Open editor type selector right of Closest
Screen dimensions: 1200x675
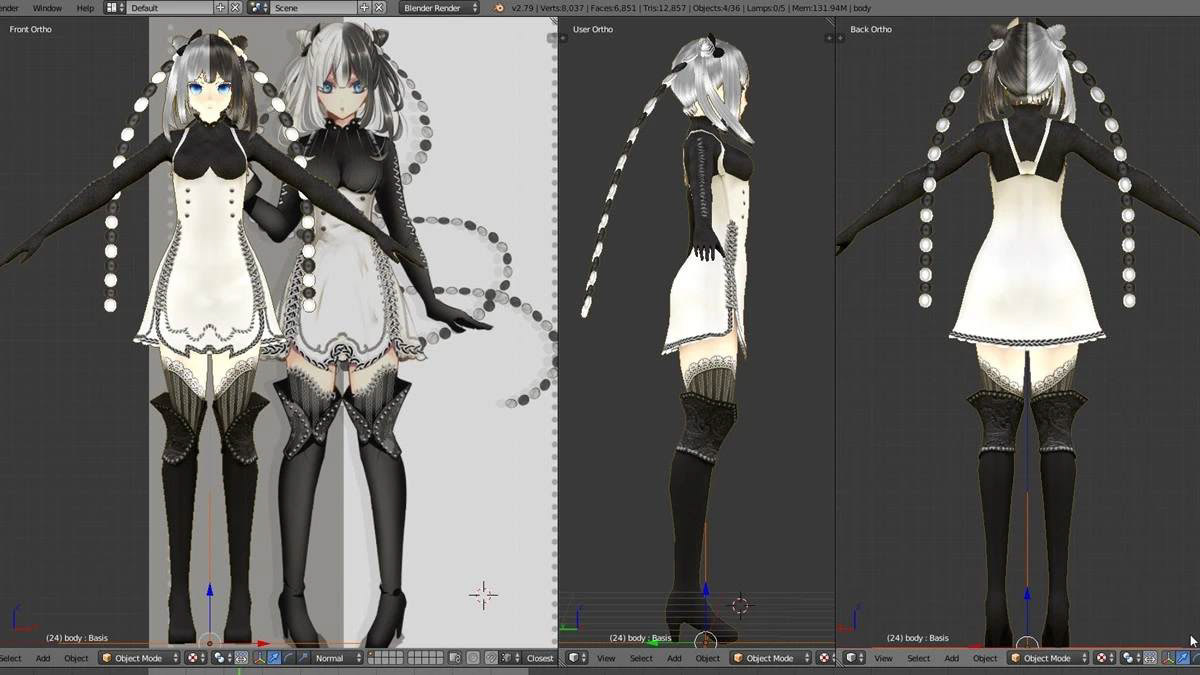click(577, 658)
